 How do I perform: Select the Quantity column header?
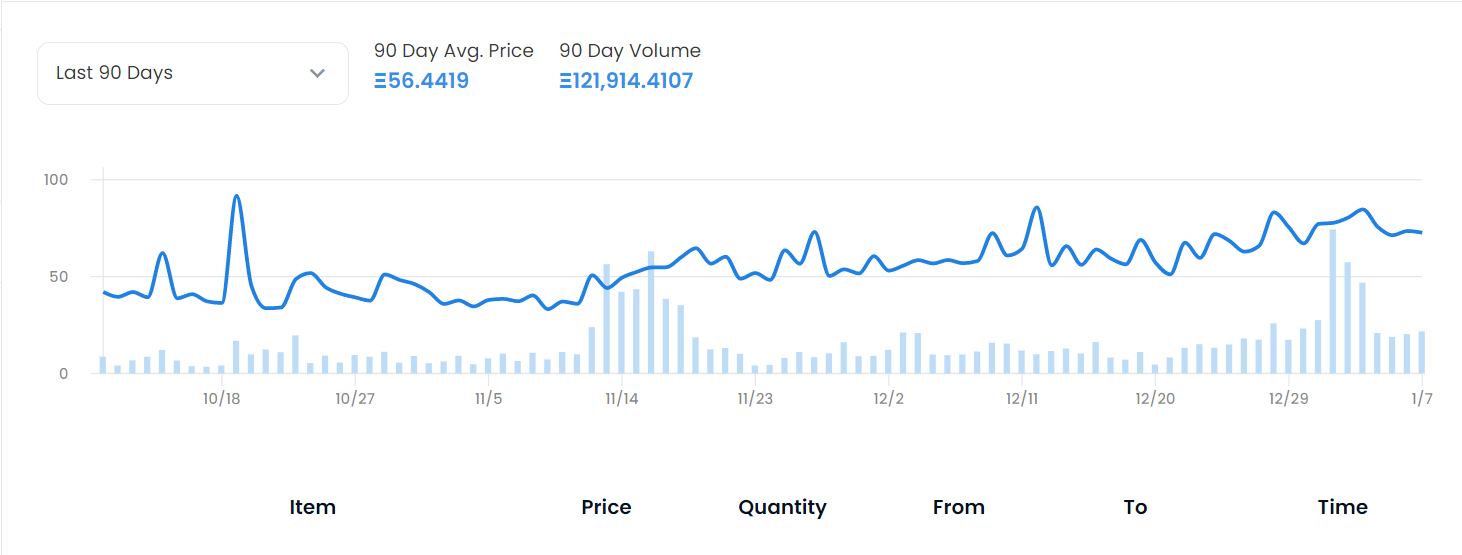[x=782, y=507]
